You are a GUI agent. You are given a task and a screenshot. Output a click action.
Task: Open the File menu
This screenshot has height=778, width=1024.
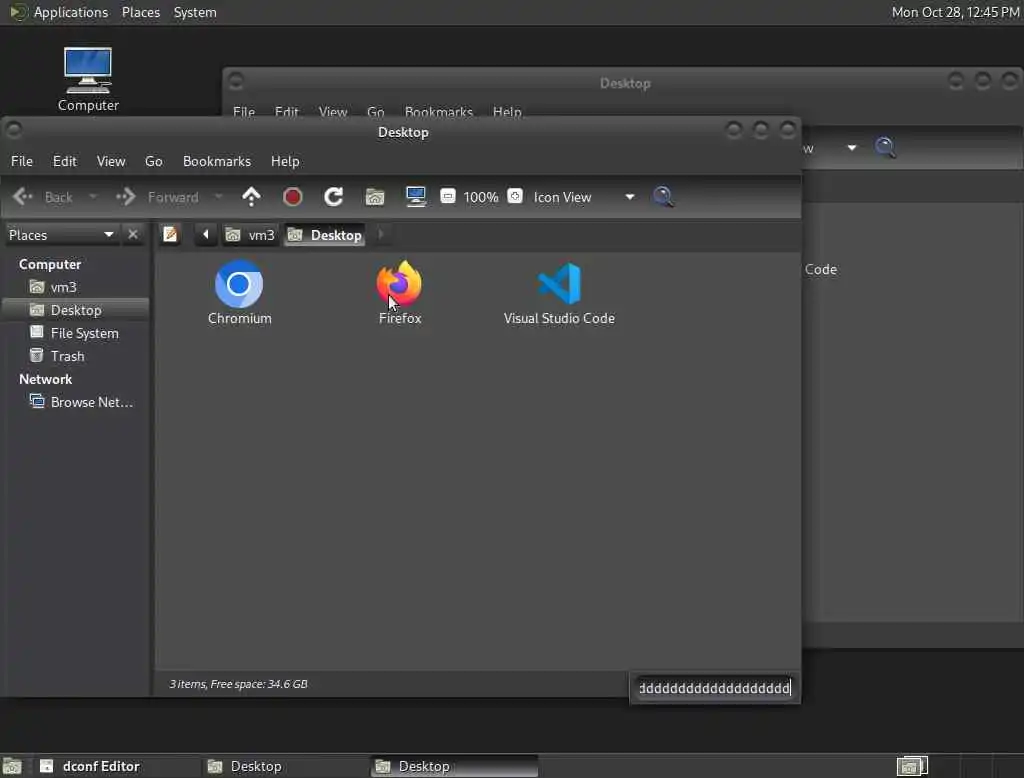[22, 161]
